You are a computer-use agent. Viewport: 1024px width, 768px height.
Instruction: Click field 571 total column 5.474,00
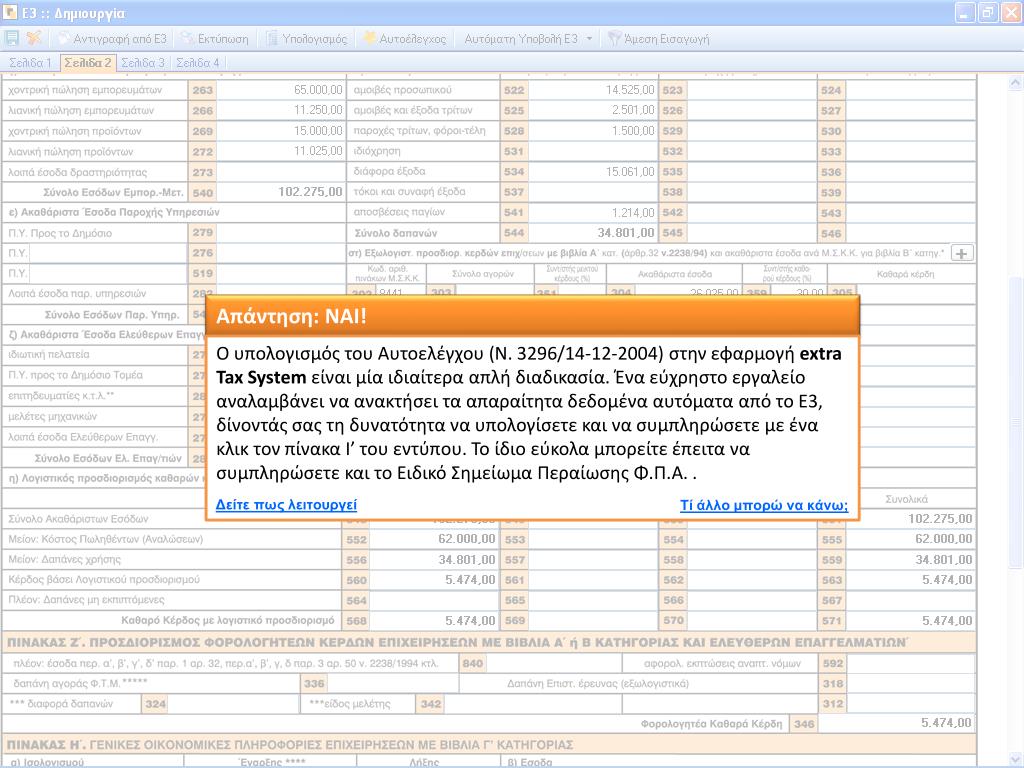click(x=910, y=620)
